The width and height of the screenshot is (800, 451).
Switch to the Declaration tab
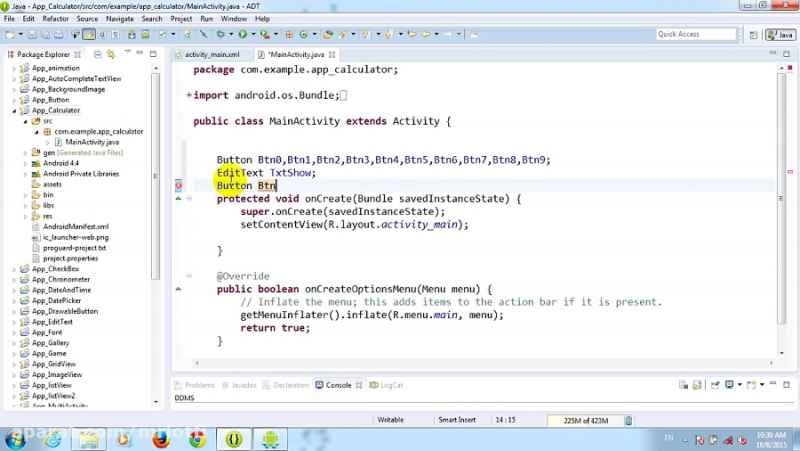click(x=286, y=385)
